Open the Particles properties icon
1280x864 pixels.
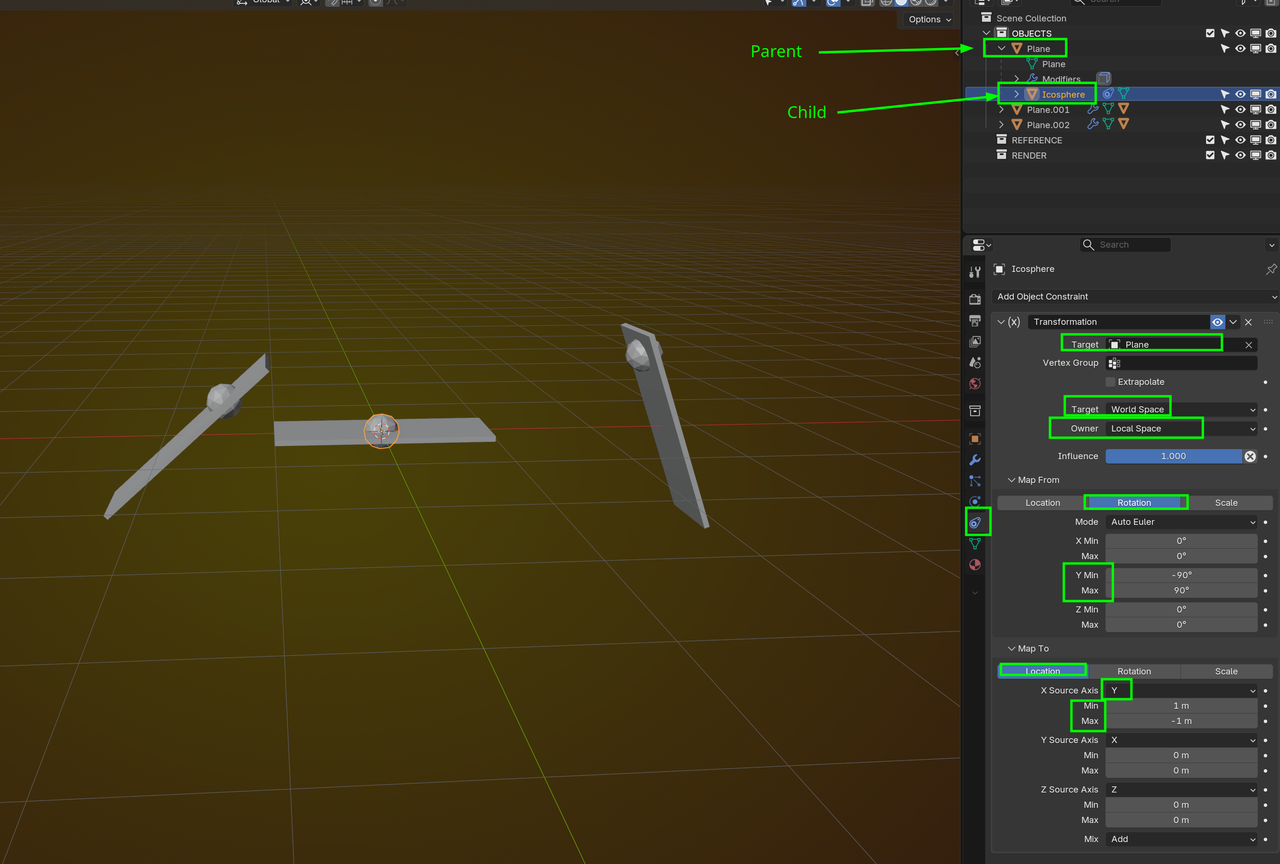(x=975, y=481)
